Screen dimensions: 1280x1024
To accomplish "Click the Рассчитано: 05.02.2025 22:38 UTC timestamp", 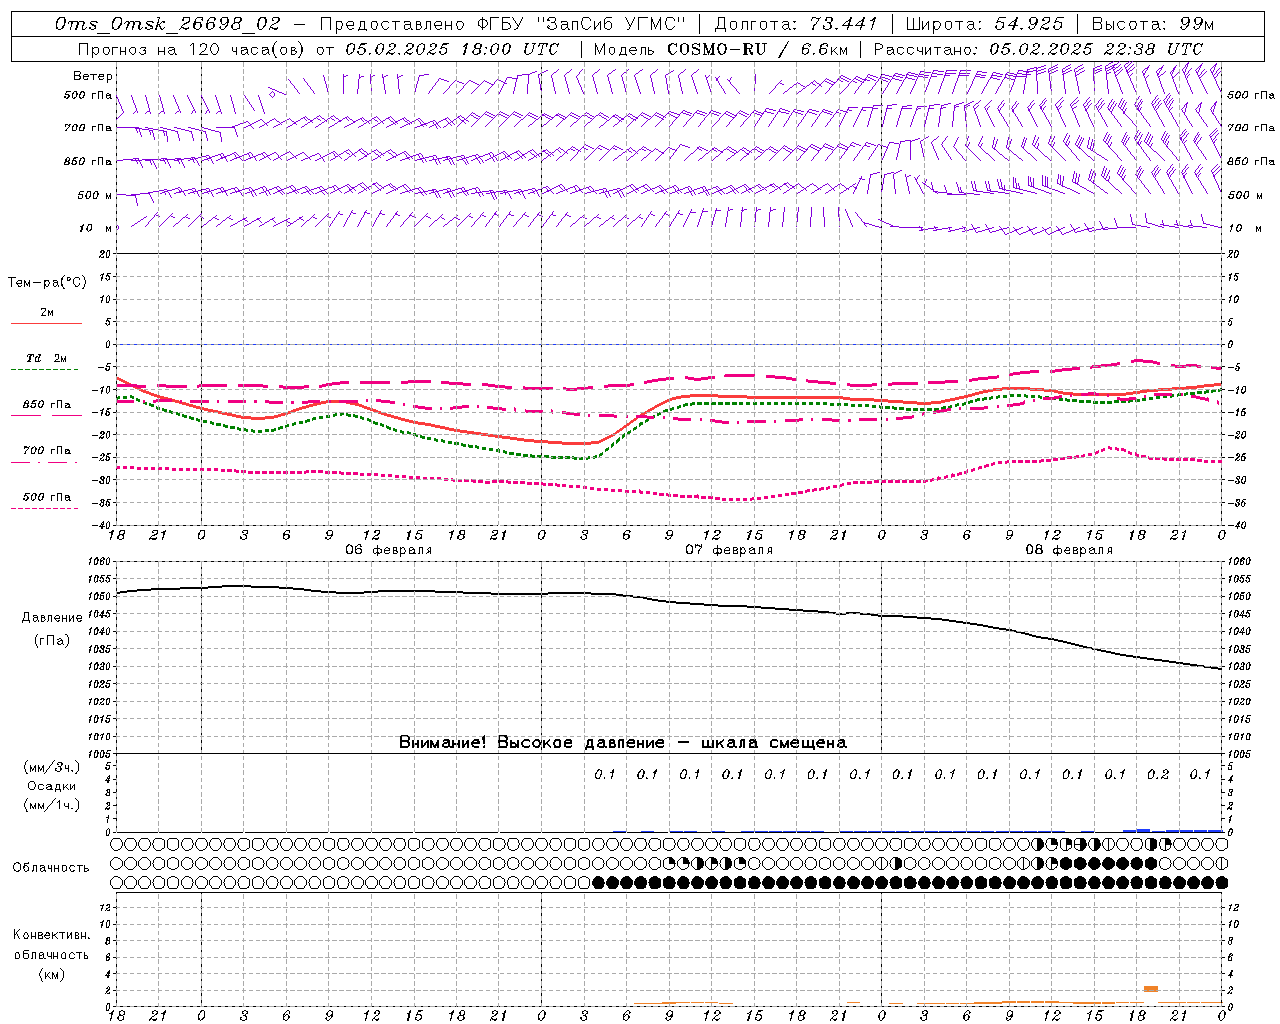I will (1038, 48).
